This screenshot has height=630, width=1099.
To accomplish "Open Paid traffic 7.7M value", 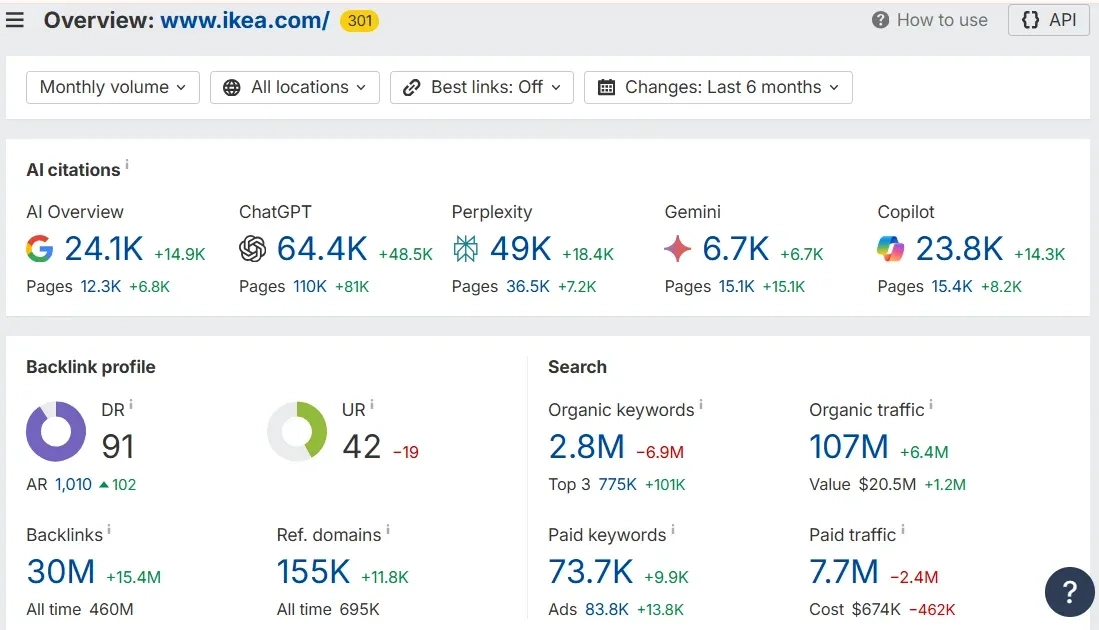I will pyautogui.click(x=844, y=571).
